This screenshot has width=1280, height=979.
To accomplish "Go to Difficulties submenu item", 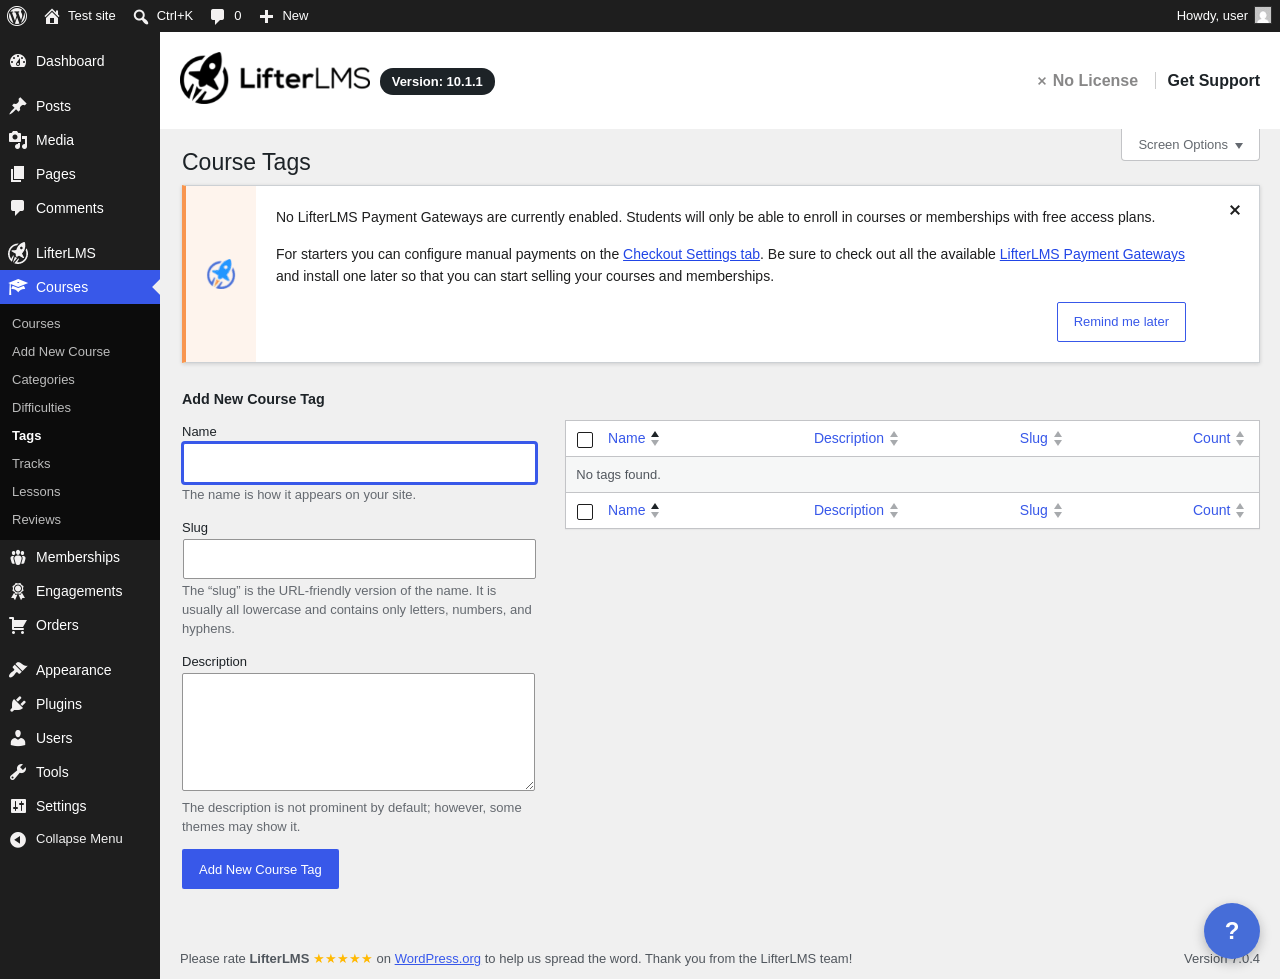I will (41, 408).
